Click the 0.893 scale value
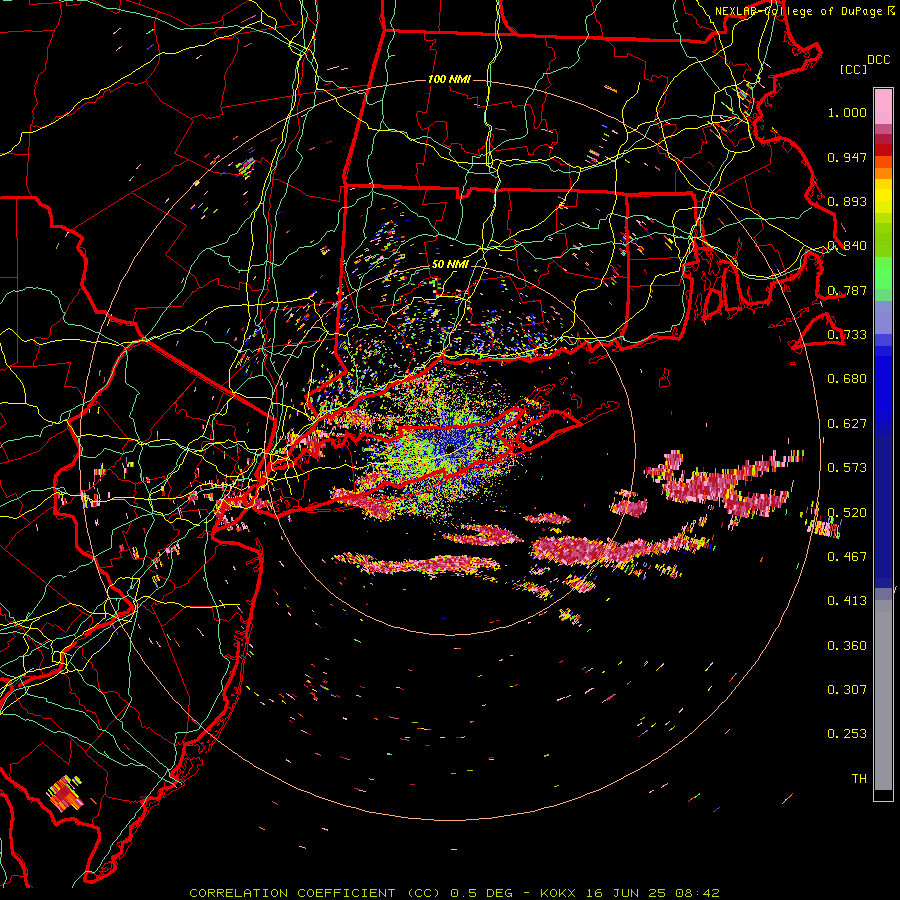Image resolution: width=900 pixels, height=900 pixels. tap(847, 201)
